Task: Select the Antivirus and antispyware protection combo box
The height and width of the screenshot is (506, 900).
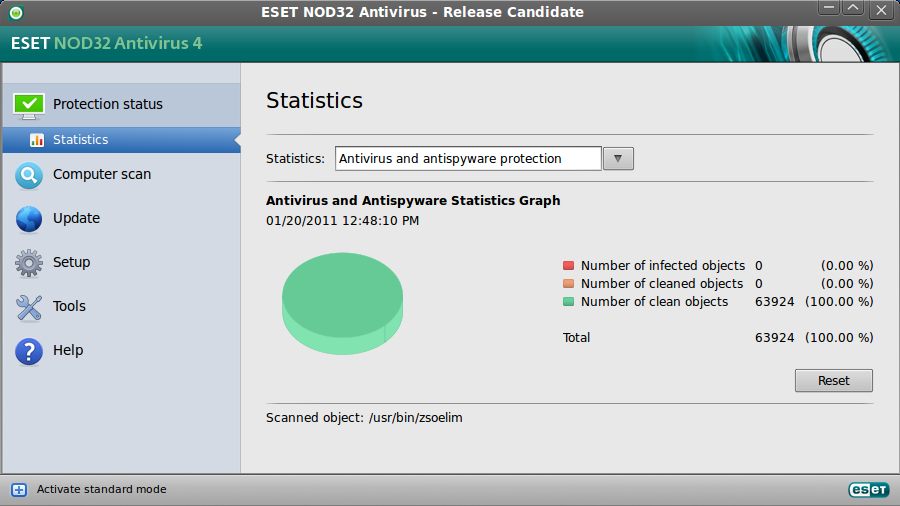Action: tap(468, 159)
